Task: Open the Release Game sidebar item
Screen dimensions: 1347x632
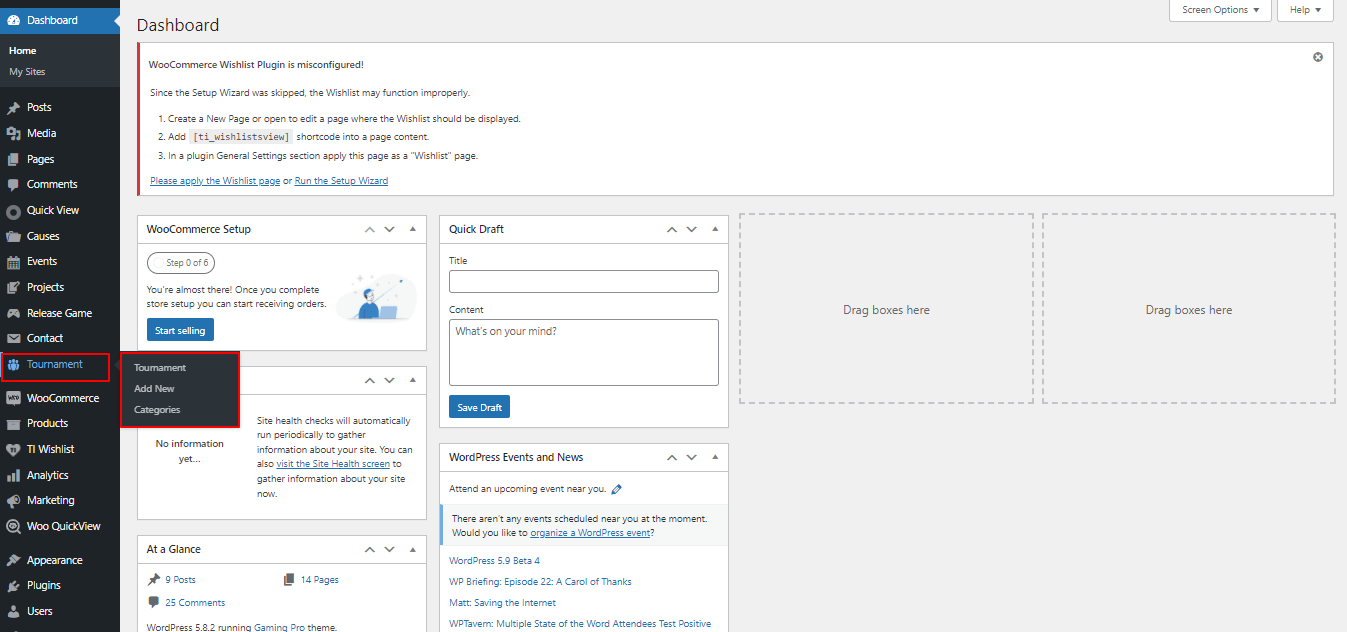Action: coord(60,313)
